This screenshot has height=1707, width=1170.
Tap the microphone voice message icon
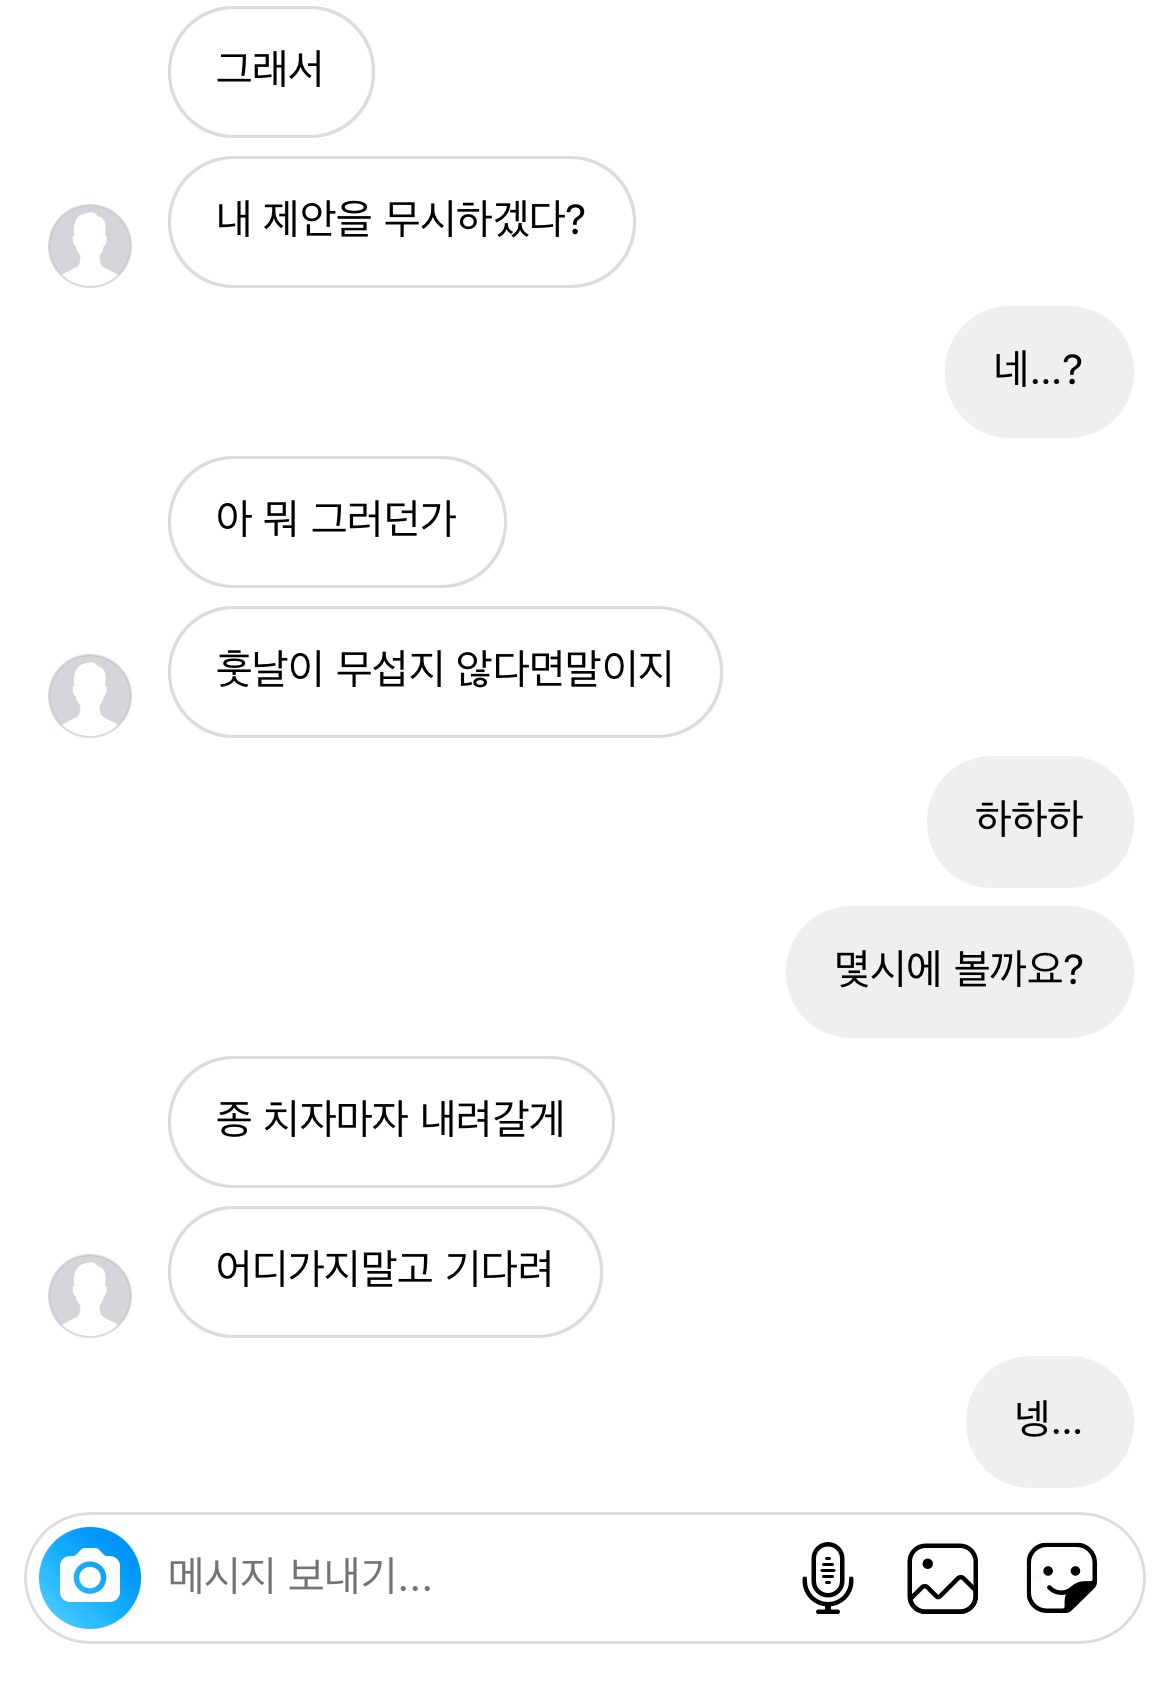[x=827, y=1577]
